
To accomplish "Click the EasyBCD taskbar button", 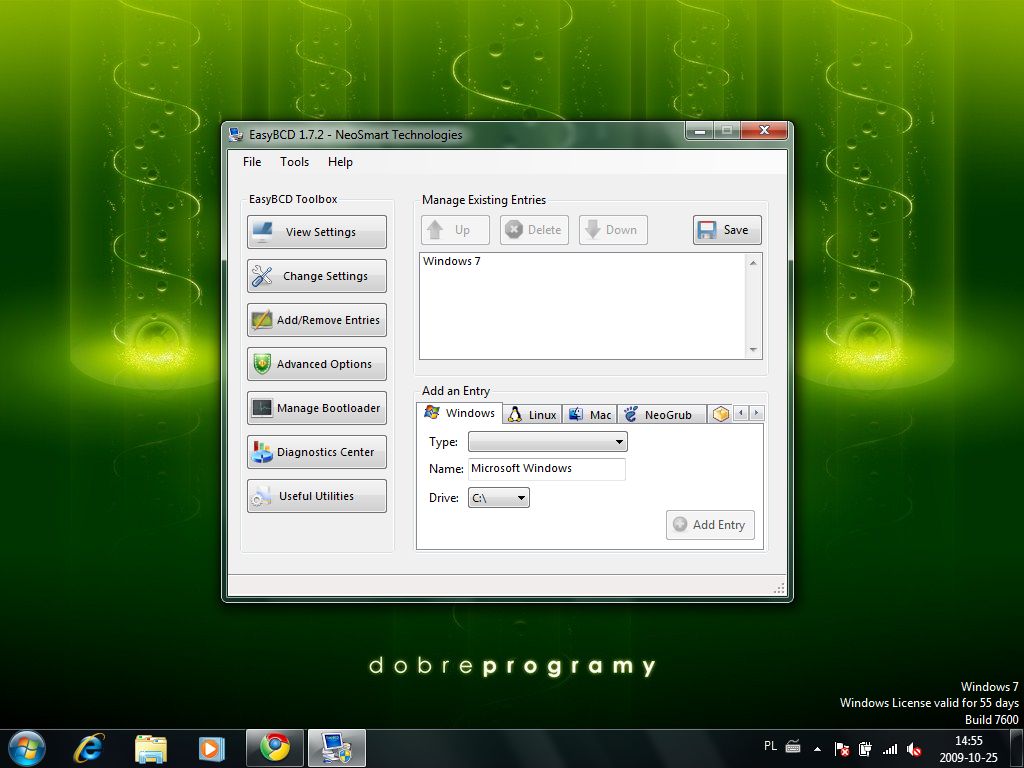I will coord(337,748).
